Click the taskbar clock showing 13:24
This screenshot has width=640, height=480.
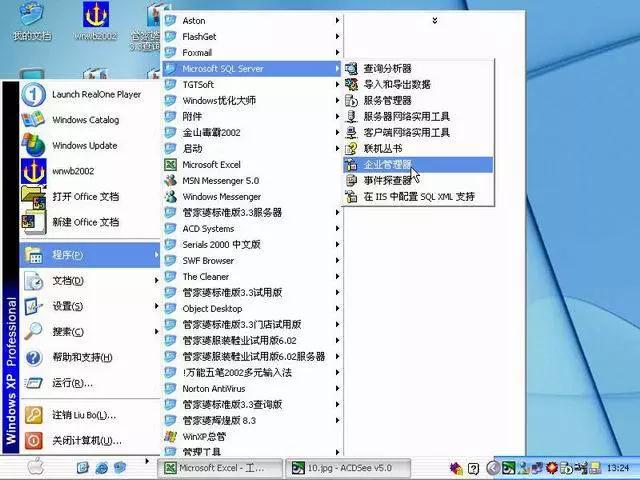click(617, 467)
